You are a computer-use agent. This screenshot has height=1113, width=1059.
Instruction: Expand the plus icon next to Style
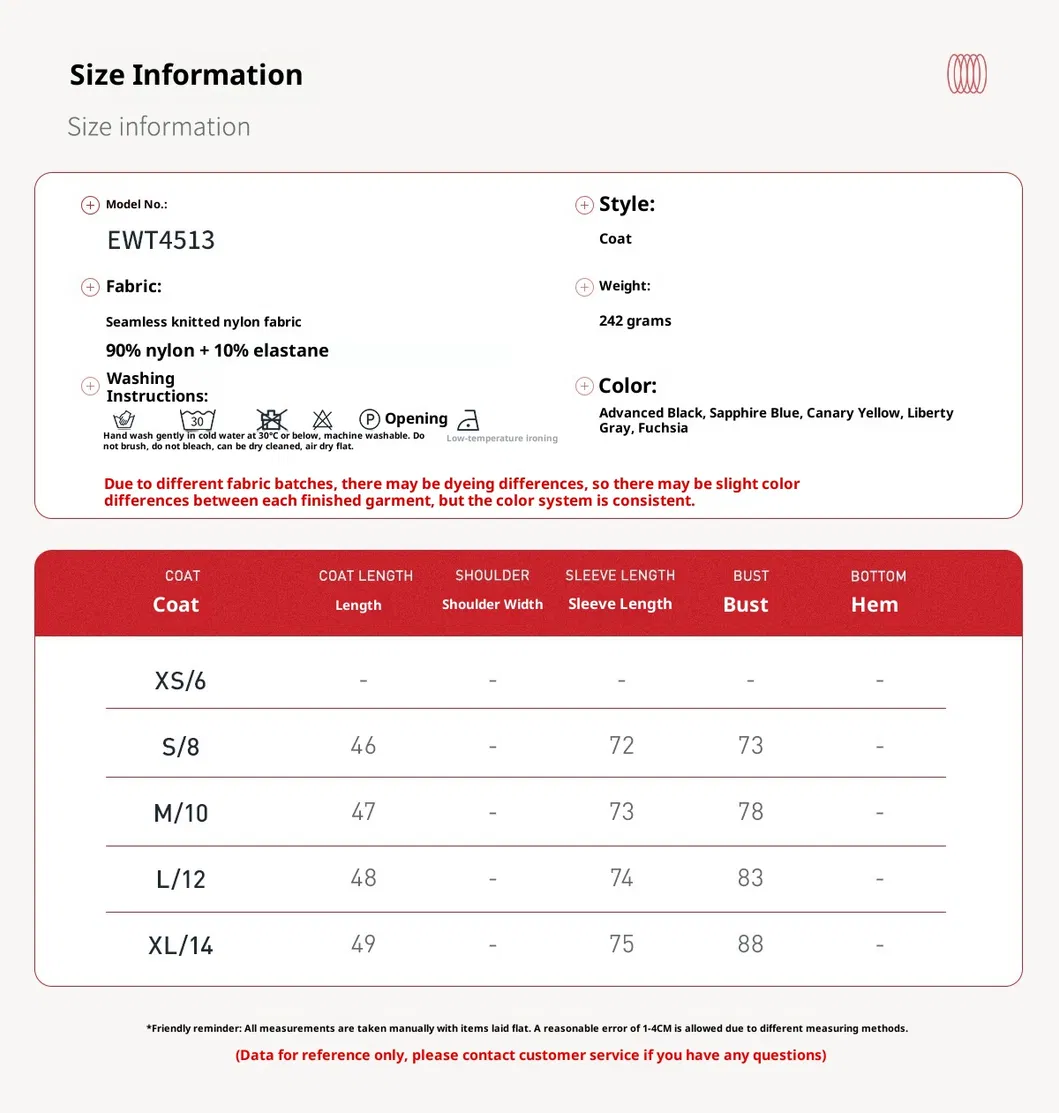[584, 205]
